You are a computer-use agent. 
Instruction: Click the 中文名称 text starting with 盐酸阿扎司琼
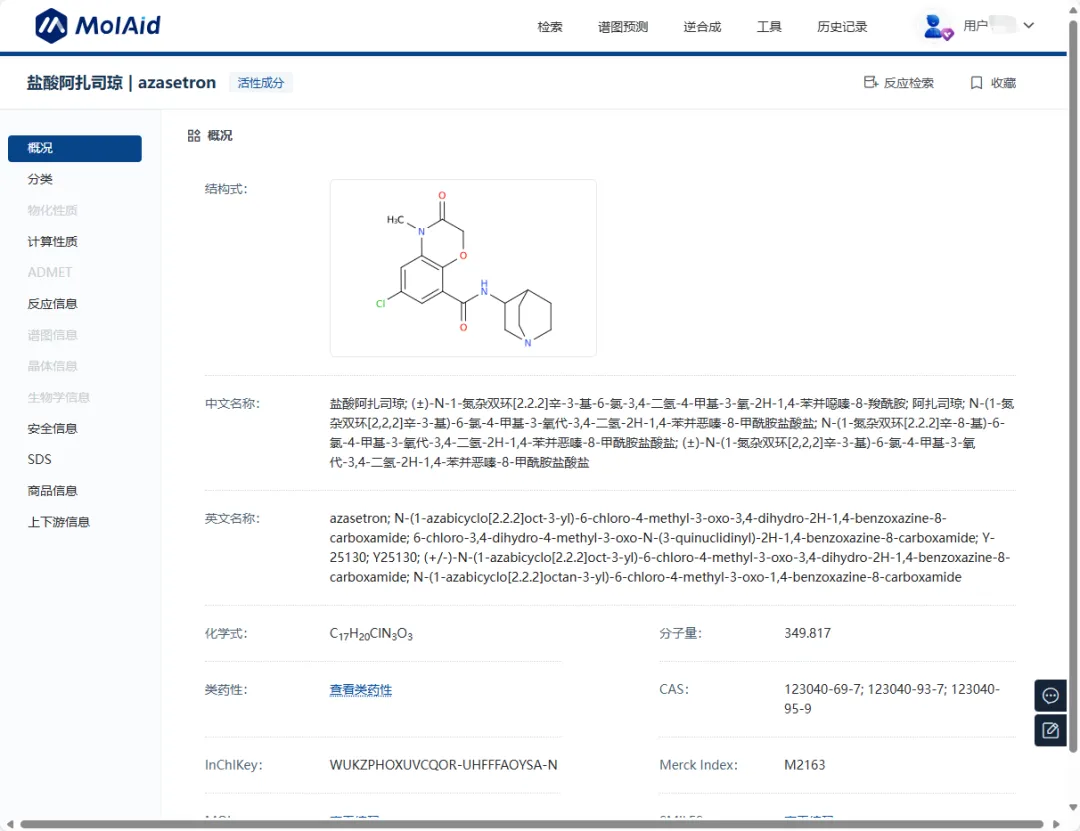(x=672, y=433)
